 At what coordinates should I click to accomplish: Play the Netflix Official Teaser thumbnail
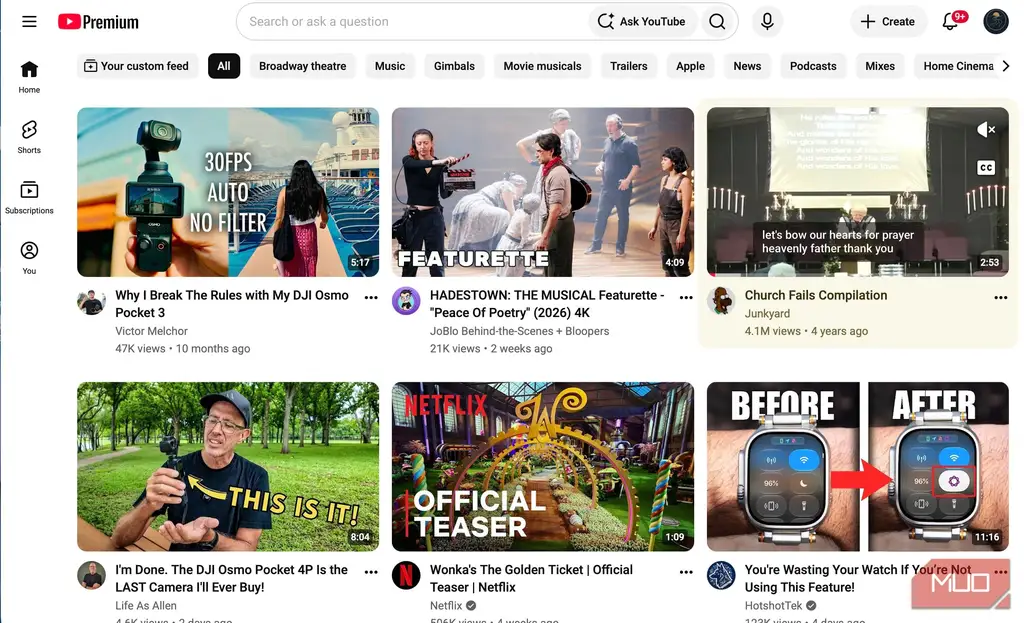point(543,466)
